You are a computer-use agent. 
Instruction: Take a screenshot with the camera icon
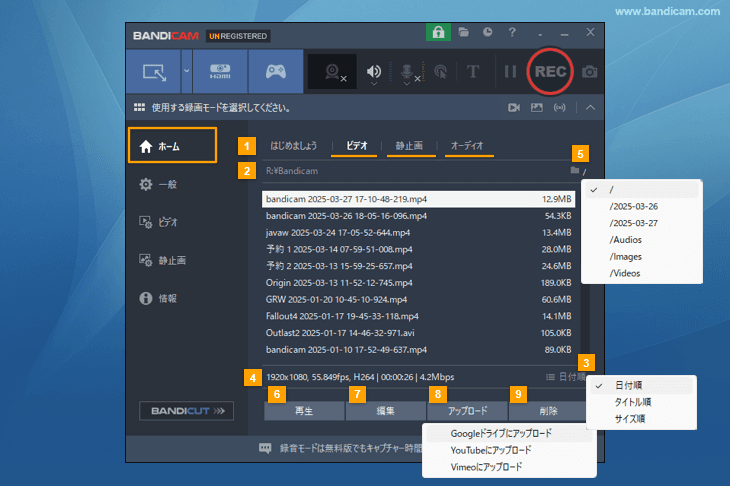click(589, 72)
